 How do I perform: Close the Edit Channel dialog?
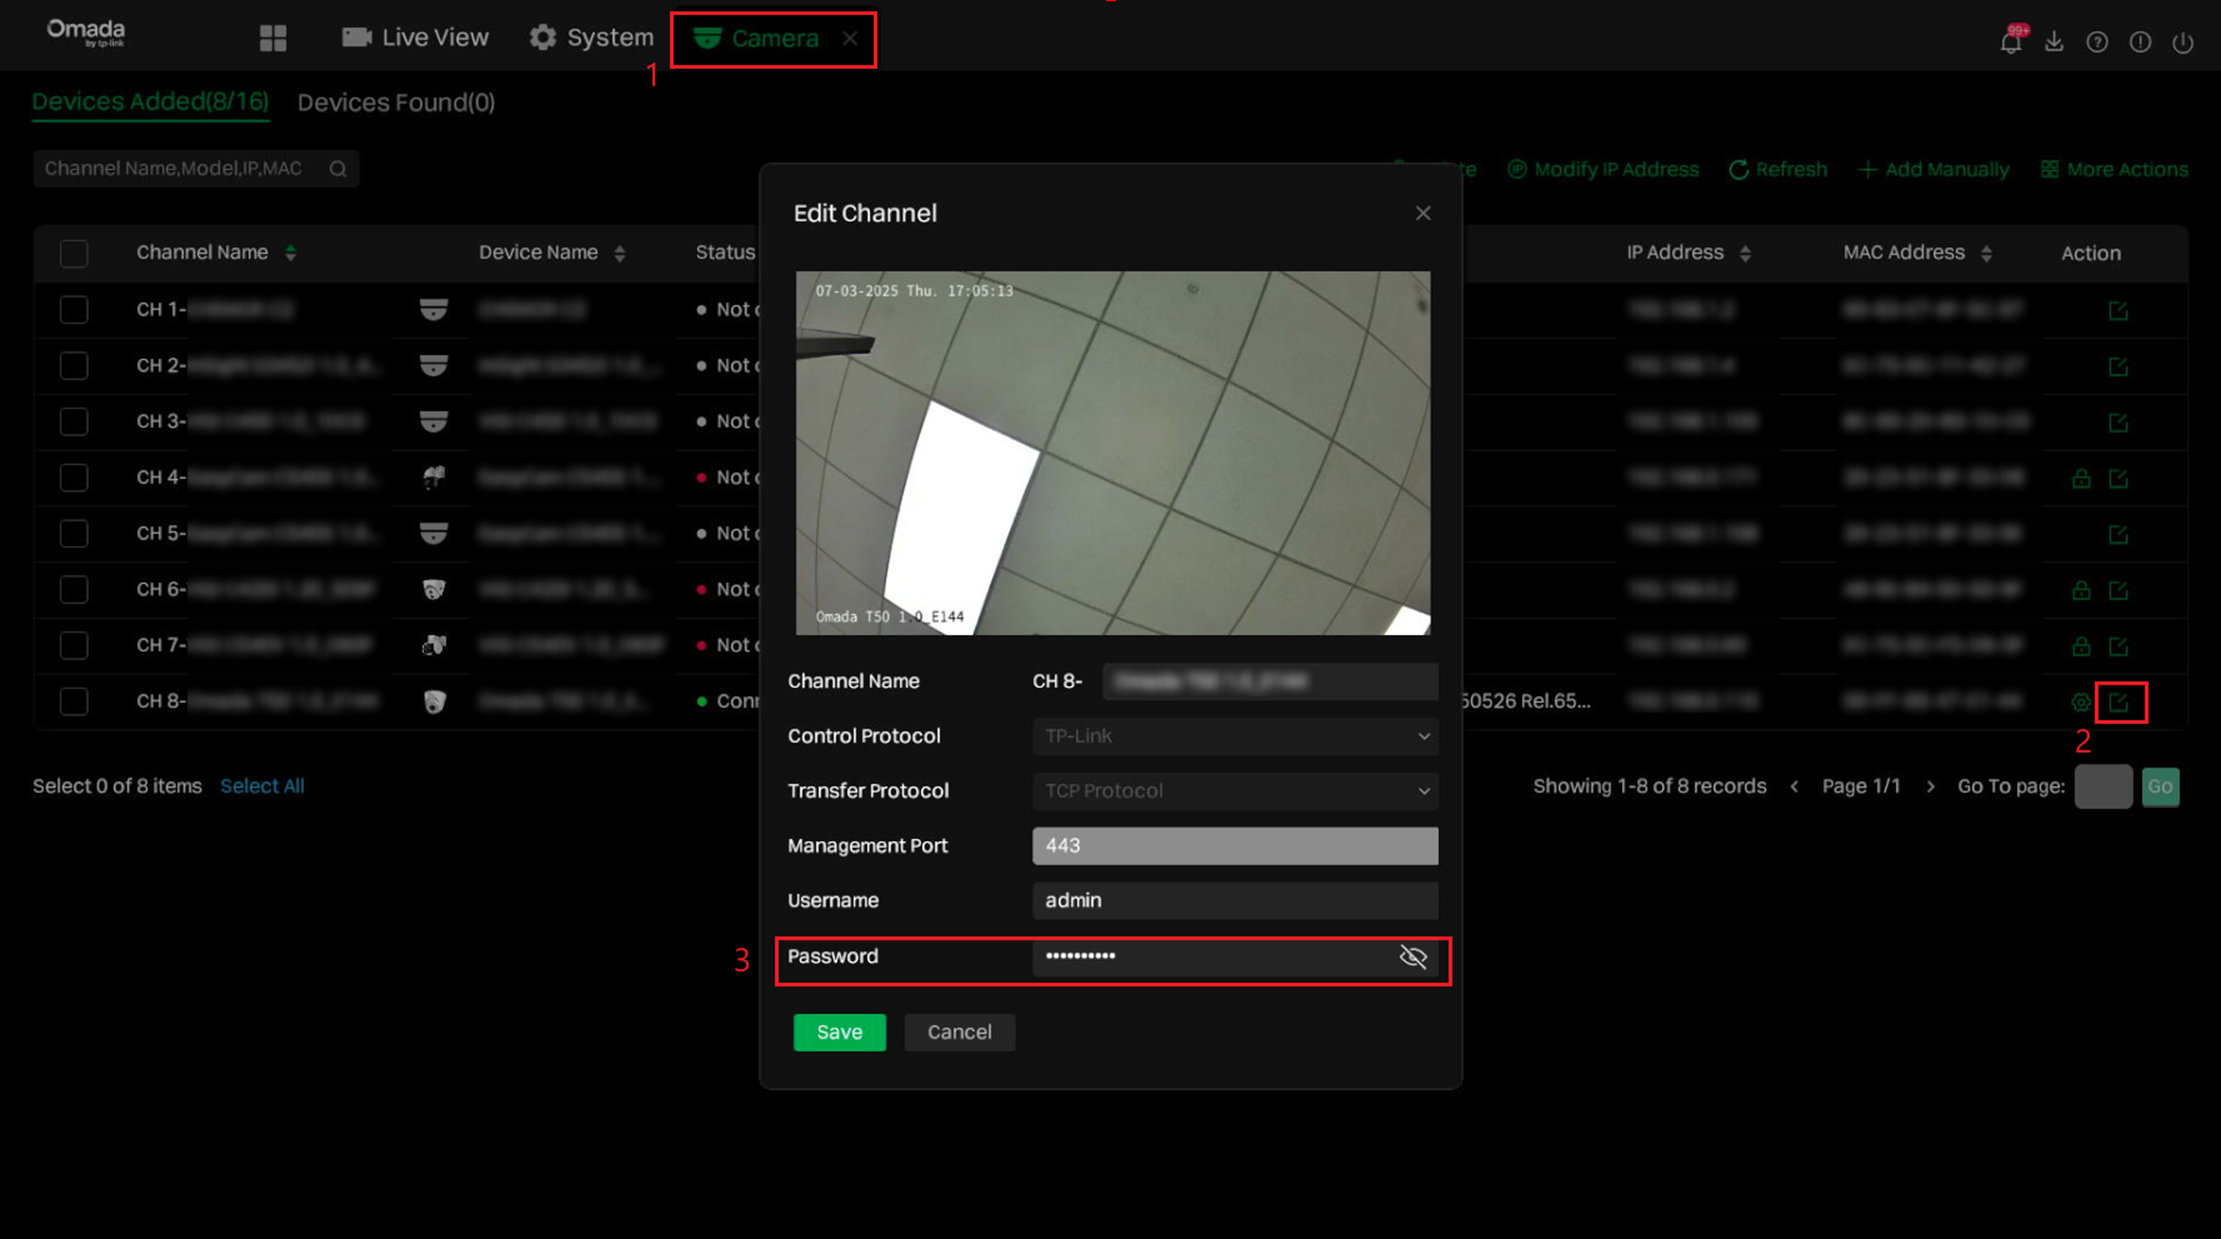(1423, 213)
